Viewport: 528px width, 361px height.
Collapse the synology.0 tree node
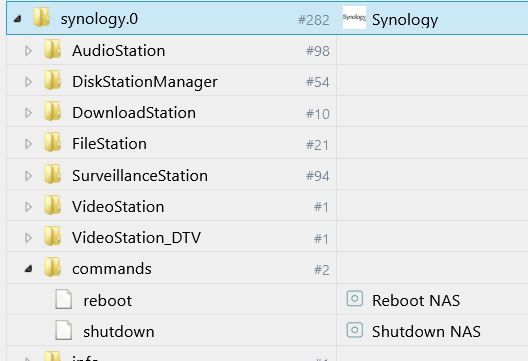[18, 19]
